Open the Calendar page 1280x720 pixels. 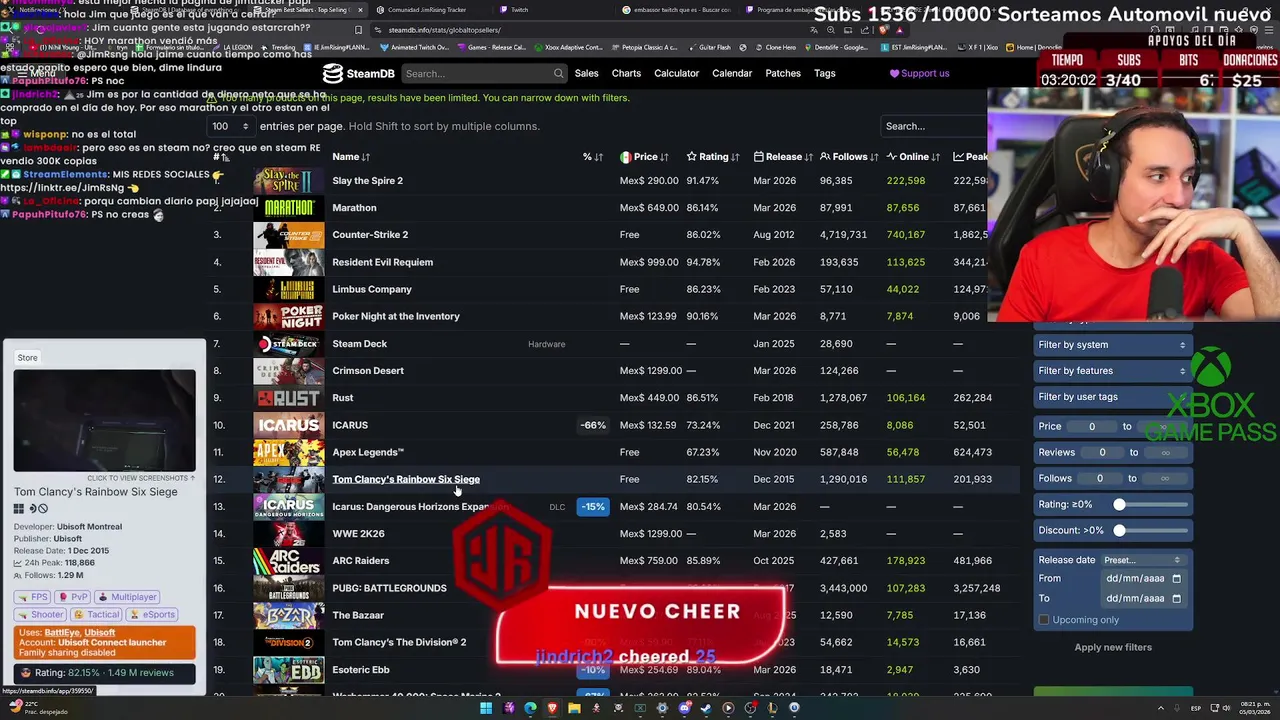point(732,73)
